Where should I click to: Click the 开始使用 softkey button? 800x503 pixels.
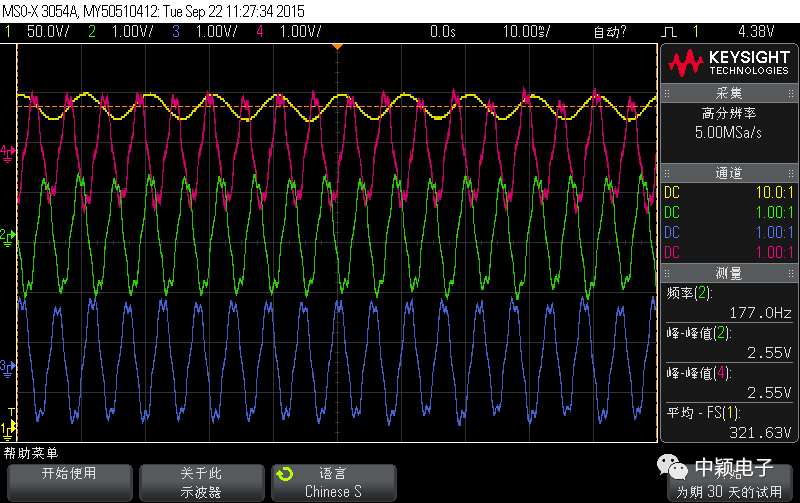(70, 482)
